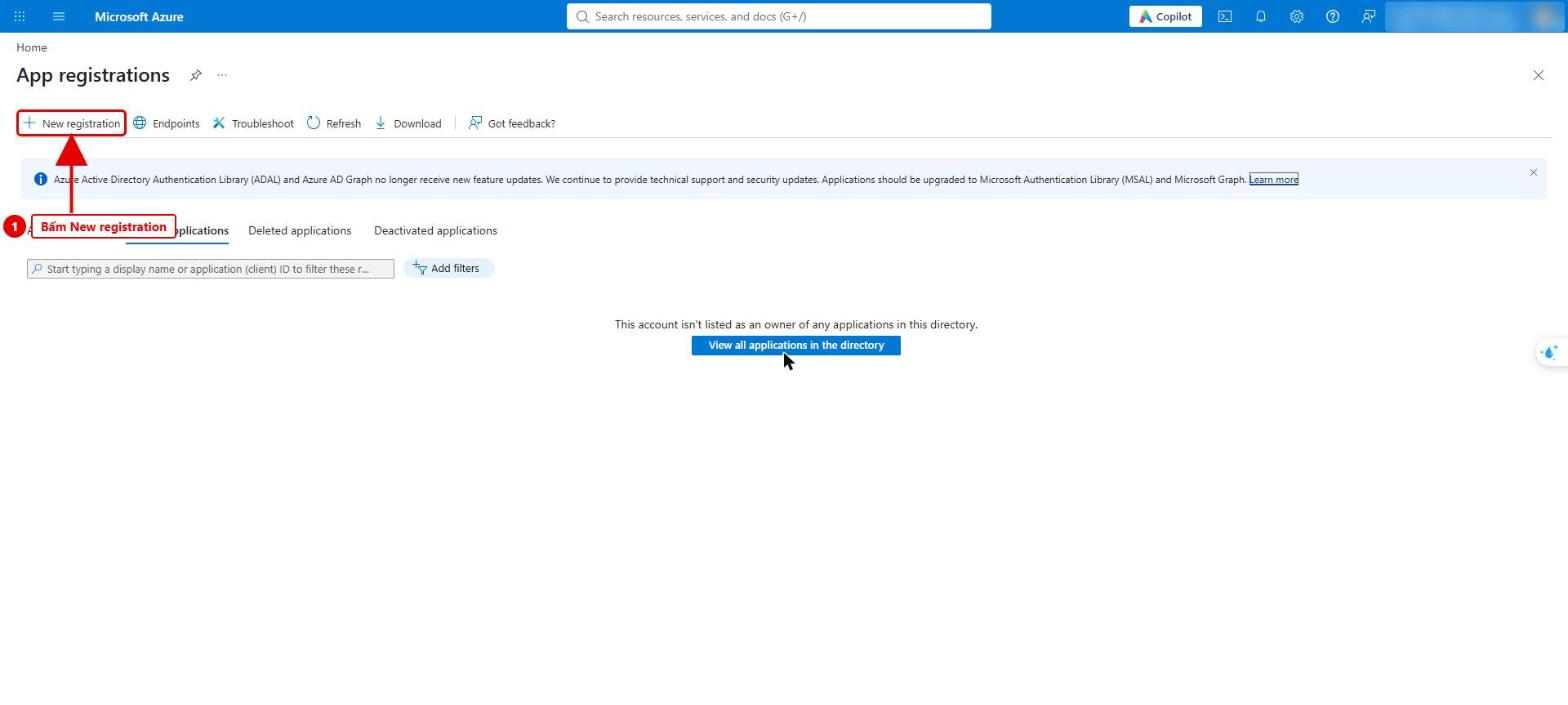Pin App registrations to dashboard
Screen dimensions: 1568x705
[196, 75]
